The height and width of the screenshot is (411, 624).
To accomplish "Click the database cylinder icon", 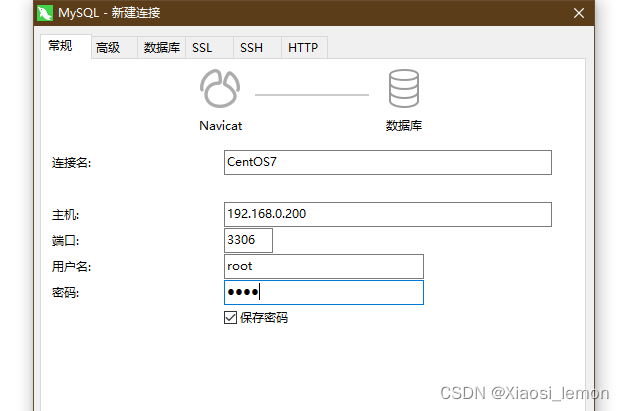I will coord(404,88).
